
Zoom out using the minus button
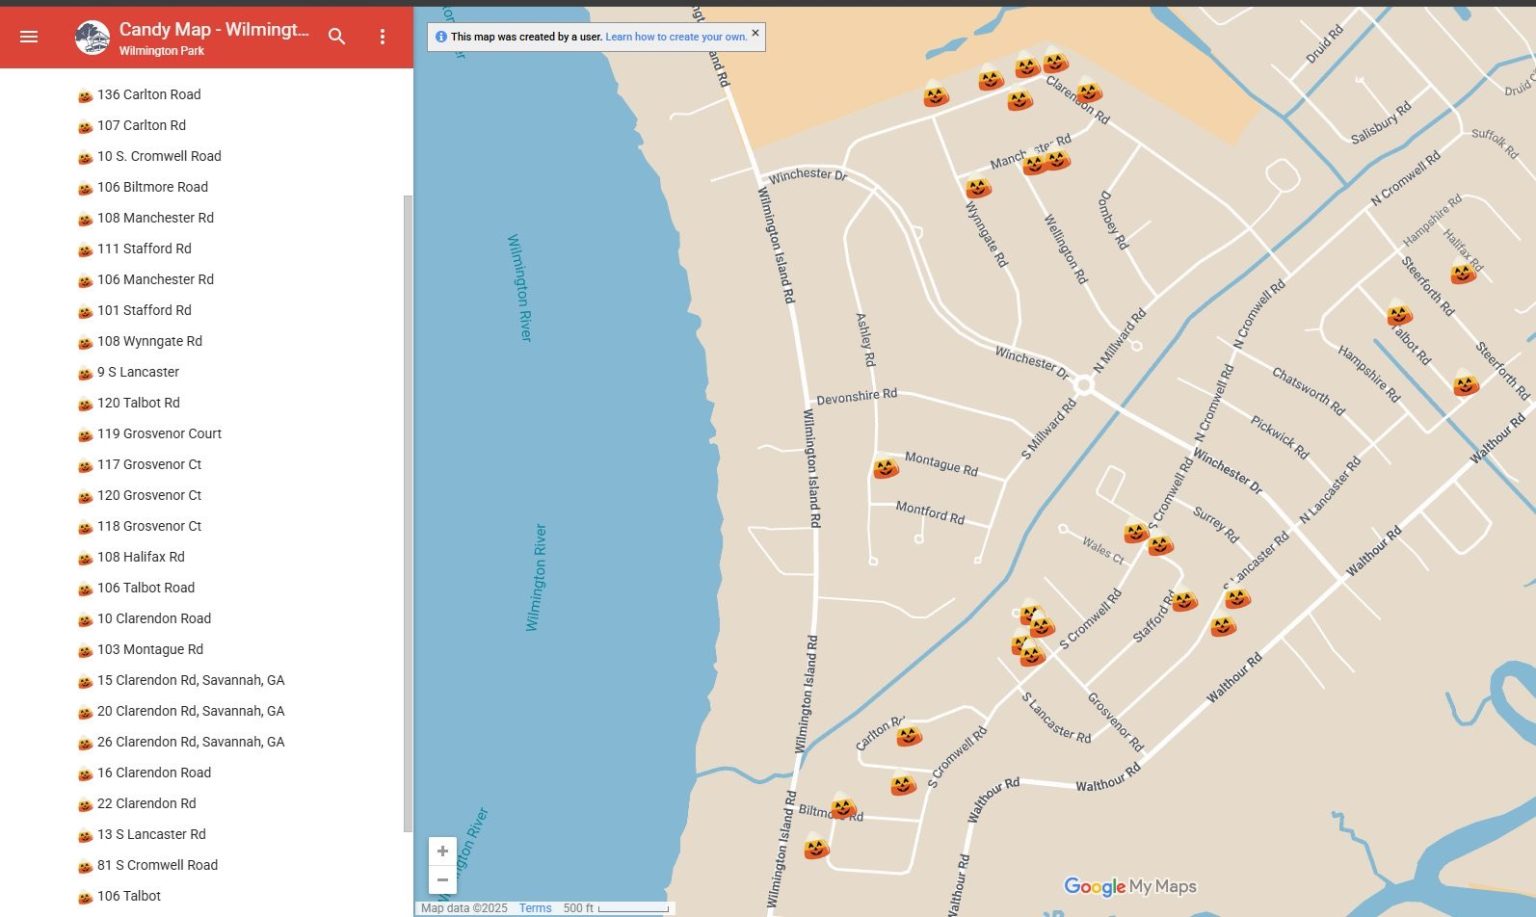(x=442, y=880)
